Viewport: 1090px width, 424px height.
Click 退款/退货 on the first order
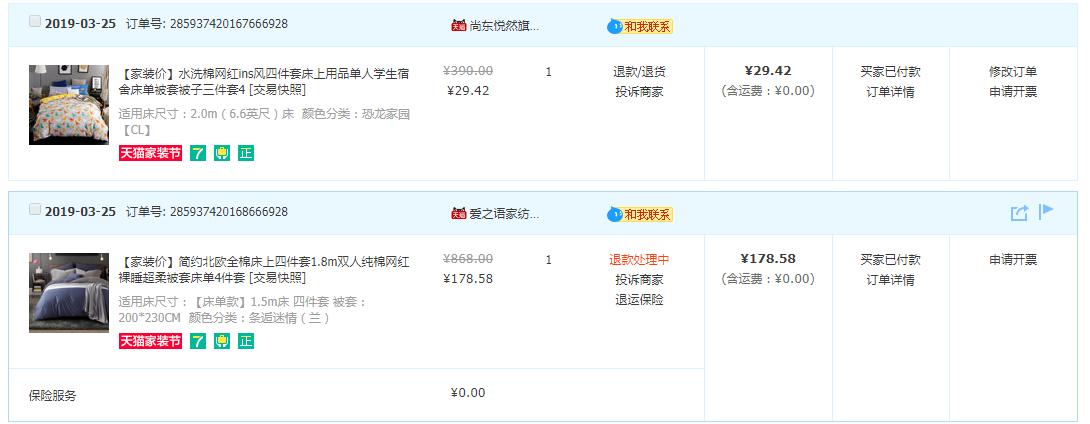[x=640, y=72]
